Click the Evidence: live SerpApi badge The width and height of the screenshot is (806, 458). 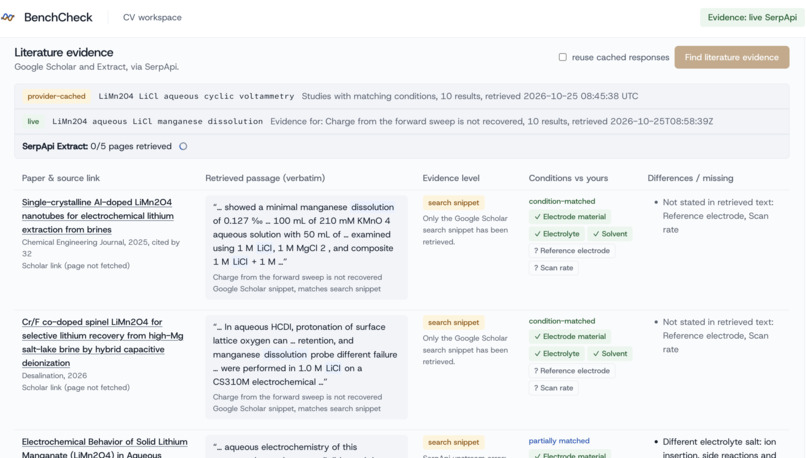click(x=752, y=17)
